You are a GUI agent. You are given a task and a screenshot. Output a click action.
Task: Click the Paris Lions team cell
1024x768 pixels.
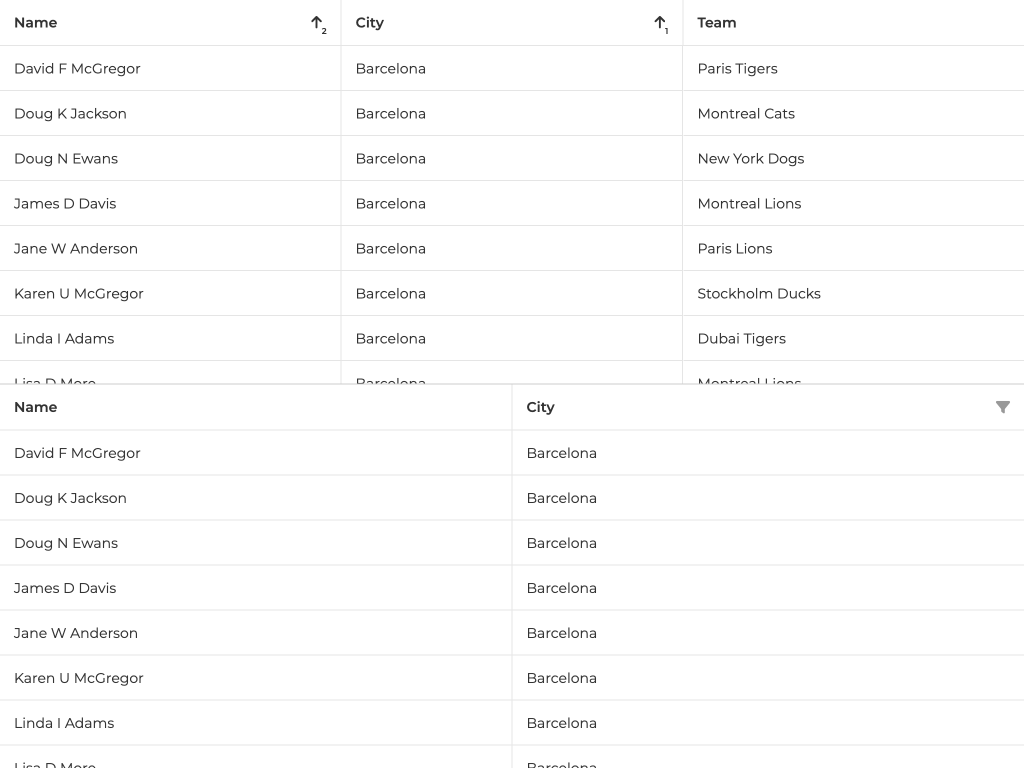[734, 249]
